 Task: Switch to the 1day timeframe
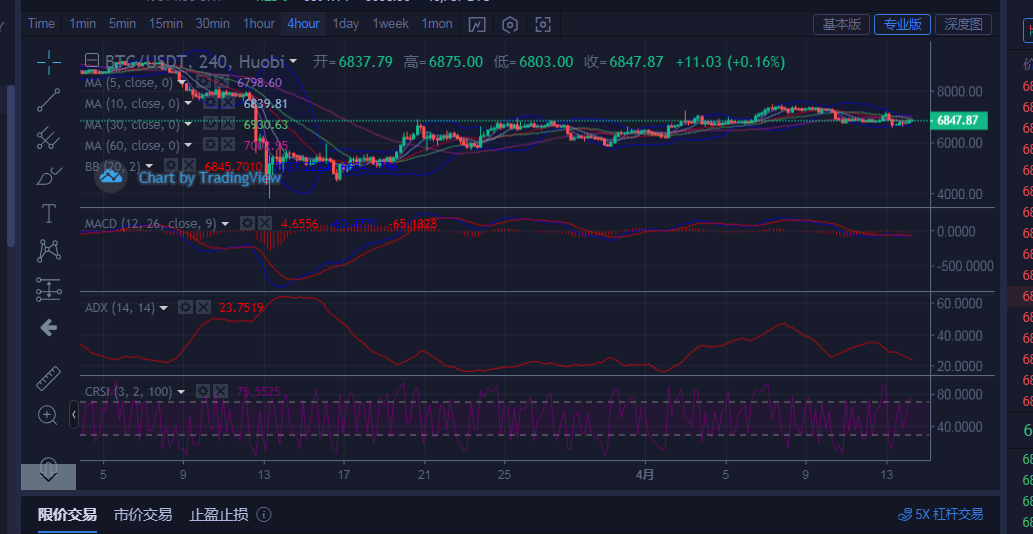346,24
